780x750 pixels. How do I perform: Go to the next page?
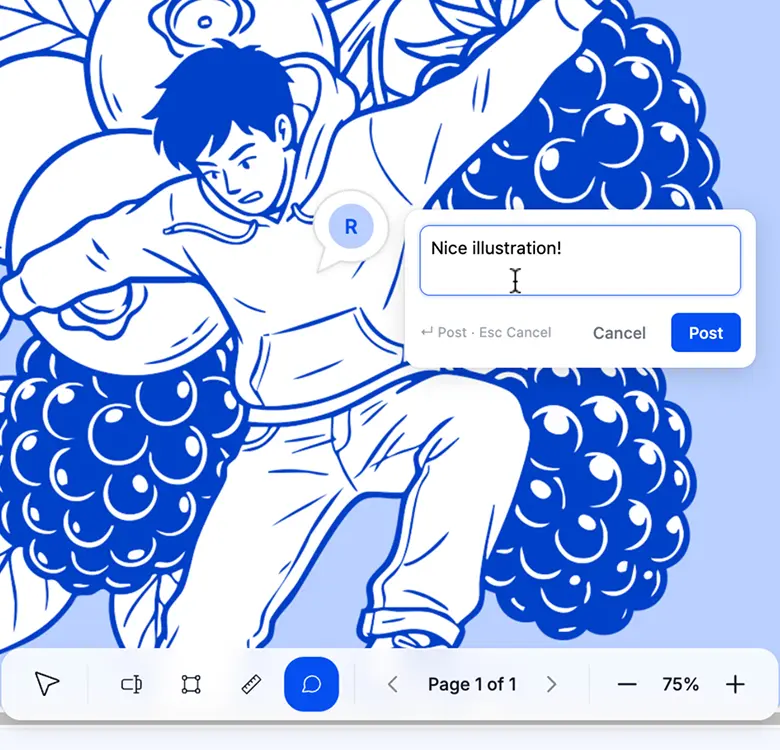click(x=551, y=684)
